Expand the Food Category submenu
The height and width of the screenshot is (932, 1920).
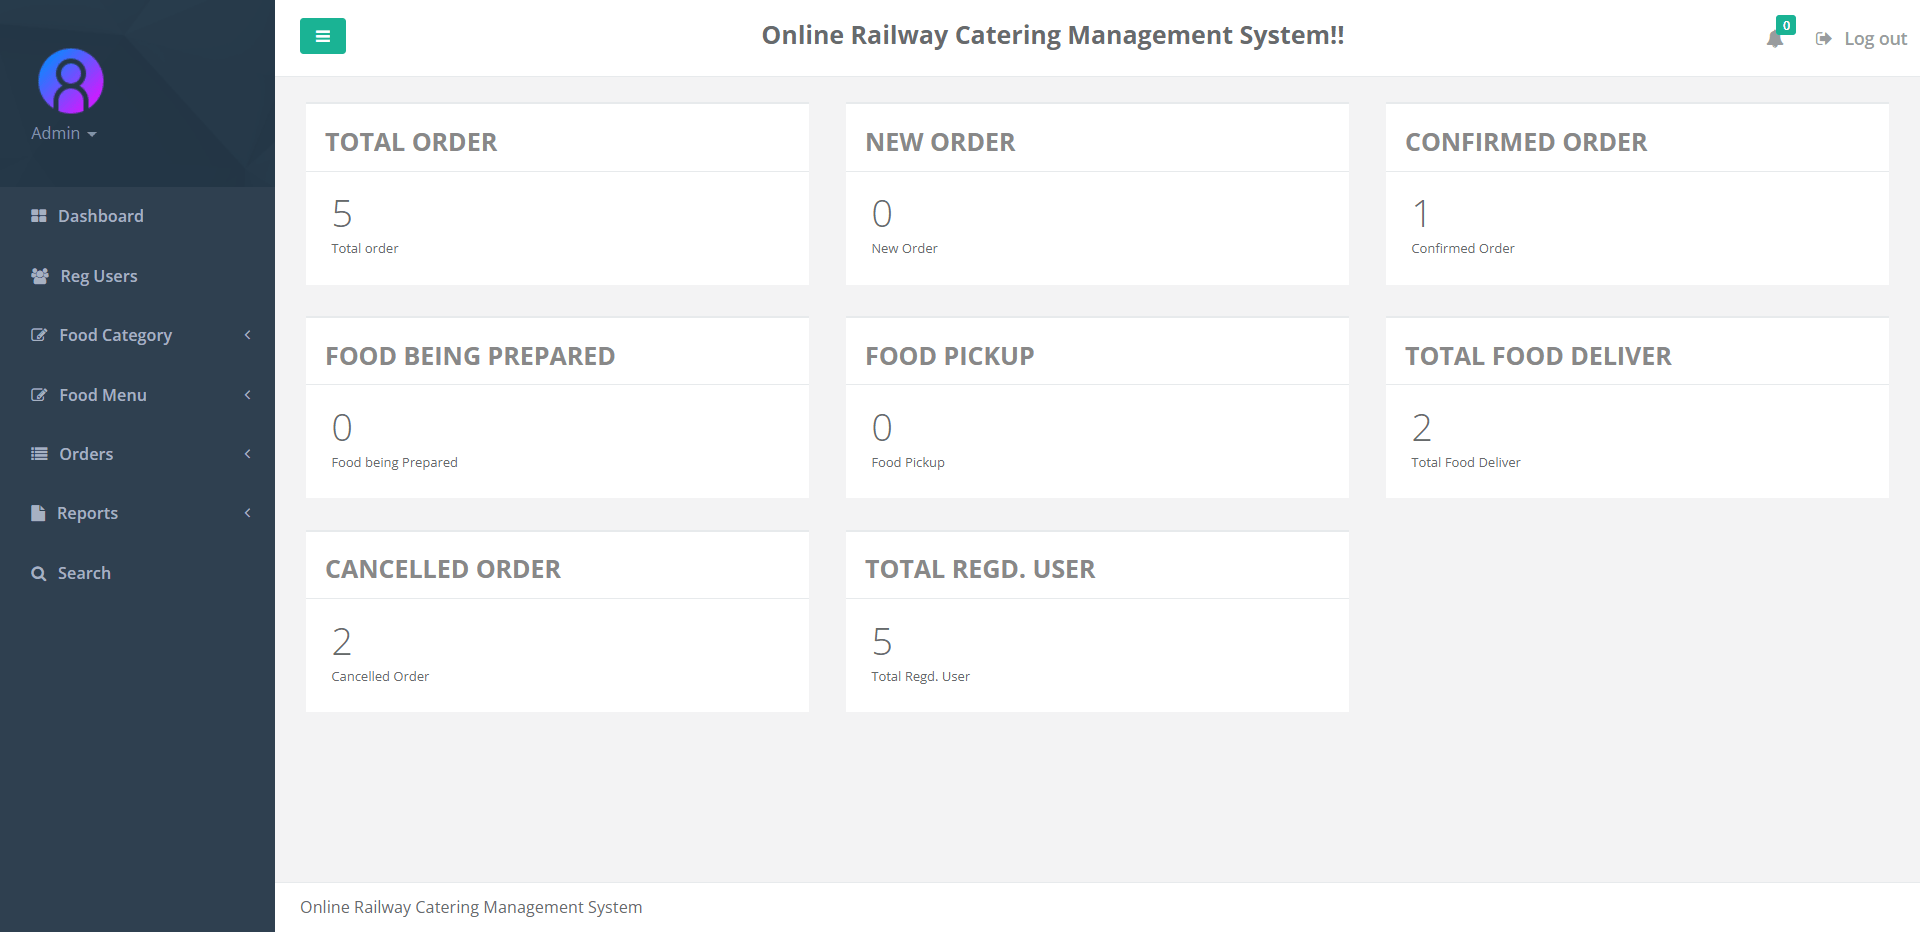(x=247, y=335)
